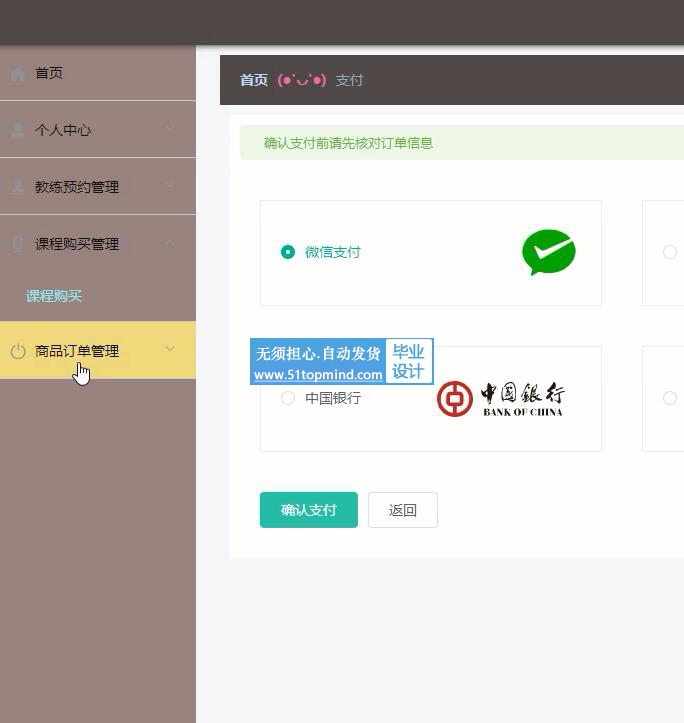Expand the 商品订单管理 chevron
The height and width of the screenshot is (723, 684).
(x=170, y=349)
